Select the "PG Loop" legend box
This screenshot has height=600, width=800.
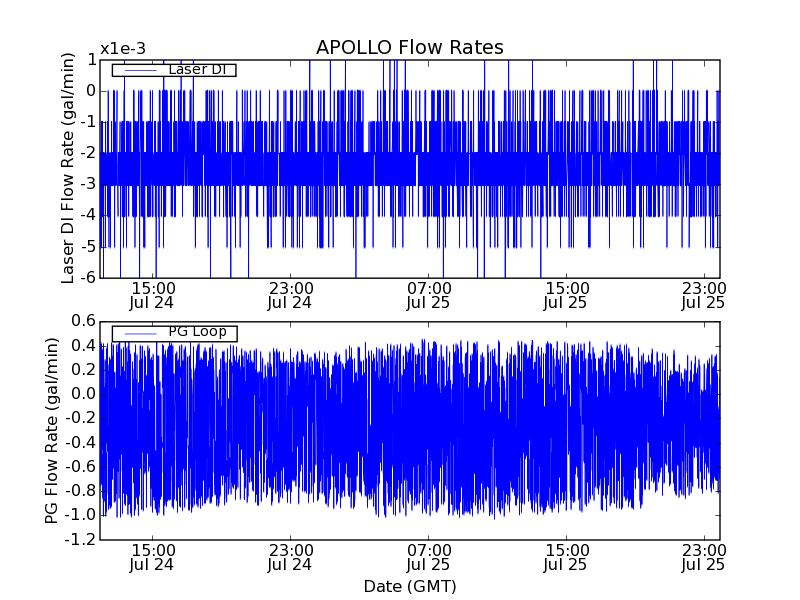(x=174, y=332)
